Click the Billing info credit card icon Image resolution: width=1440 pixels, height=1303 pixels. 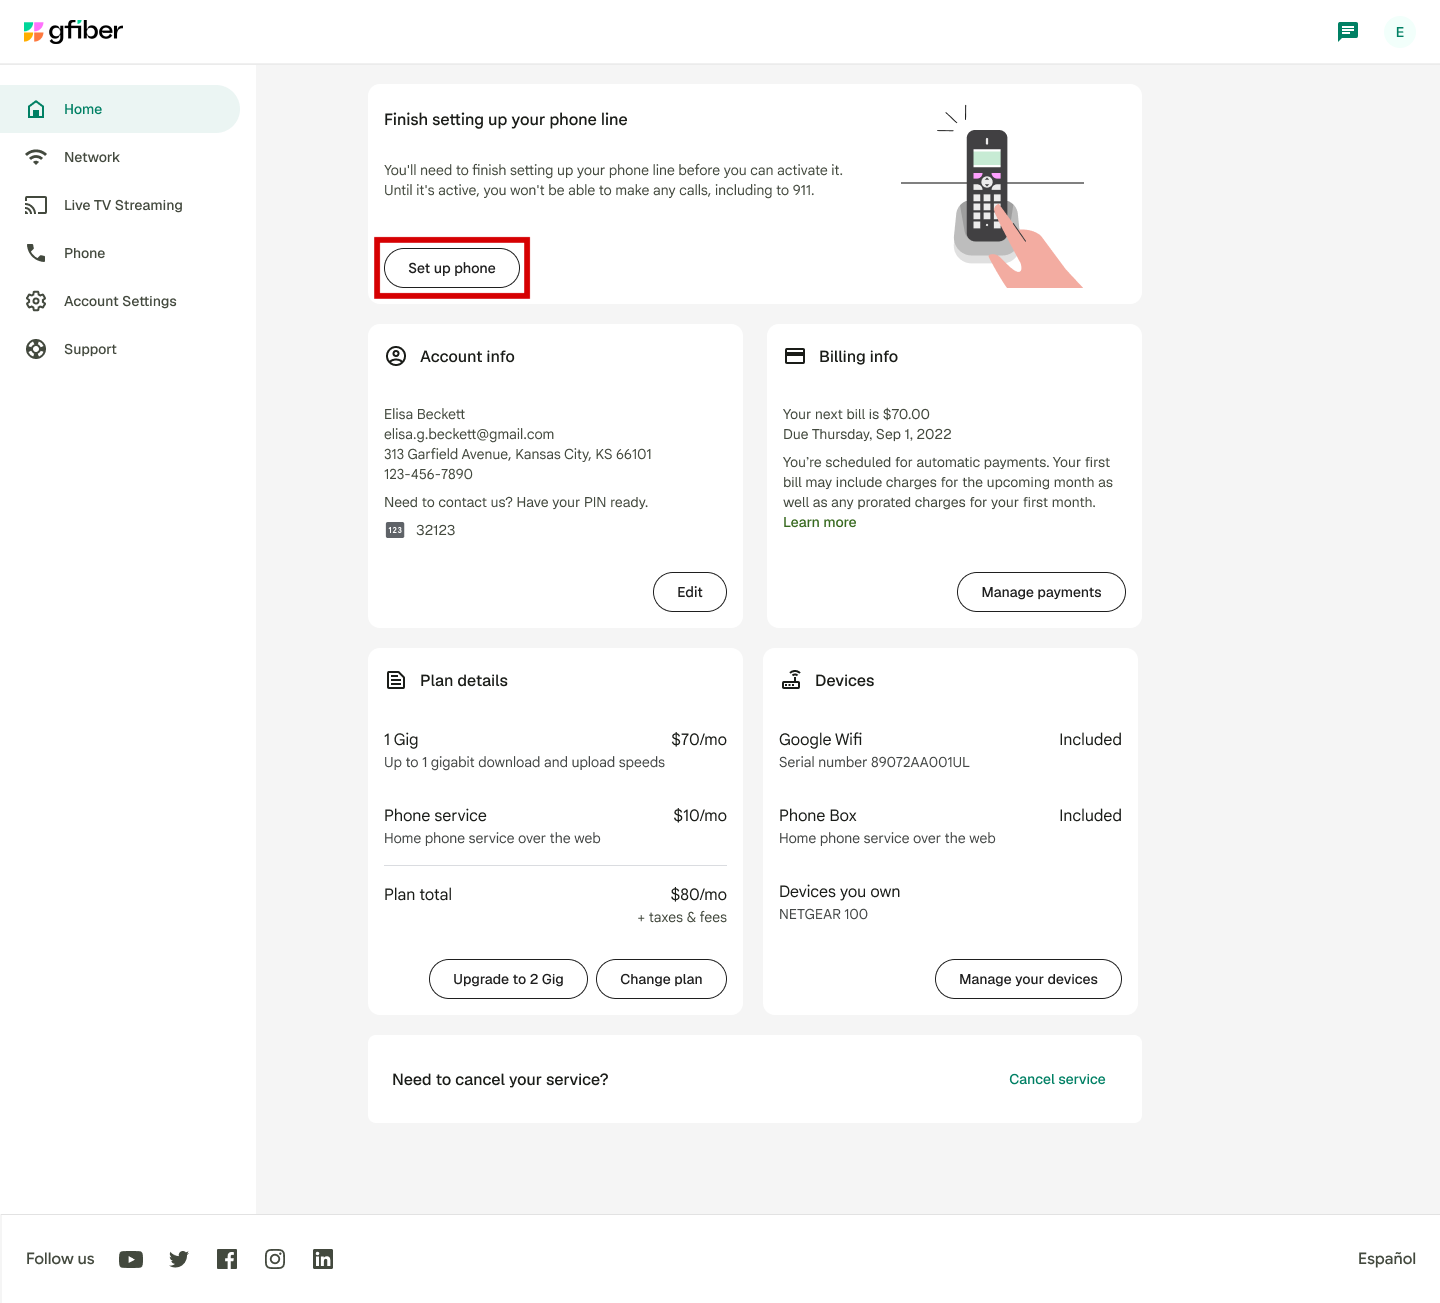795,356
